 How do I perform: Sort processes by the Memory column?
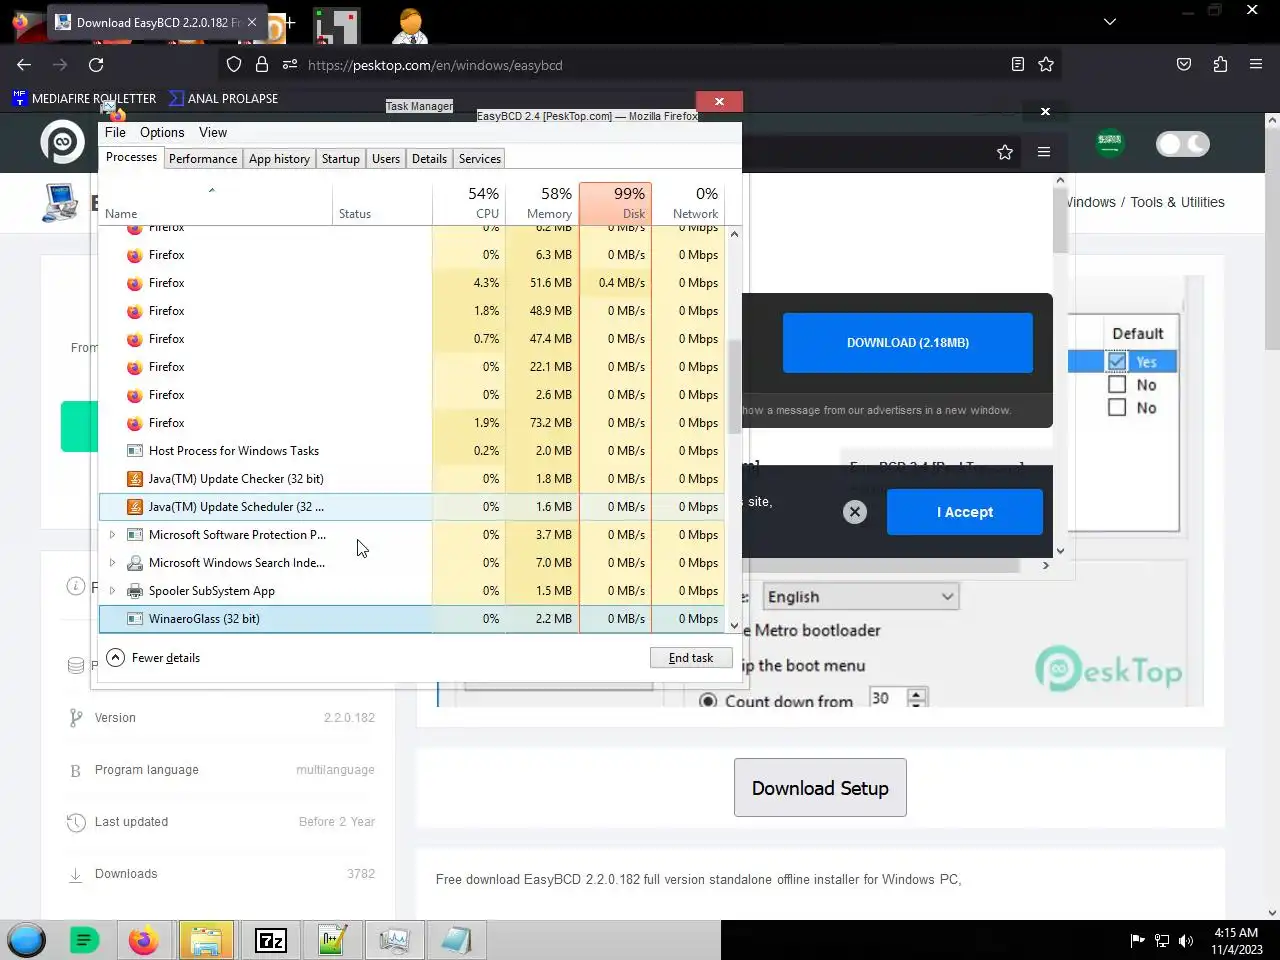coord(542,203)
